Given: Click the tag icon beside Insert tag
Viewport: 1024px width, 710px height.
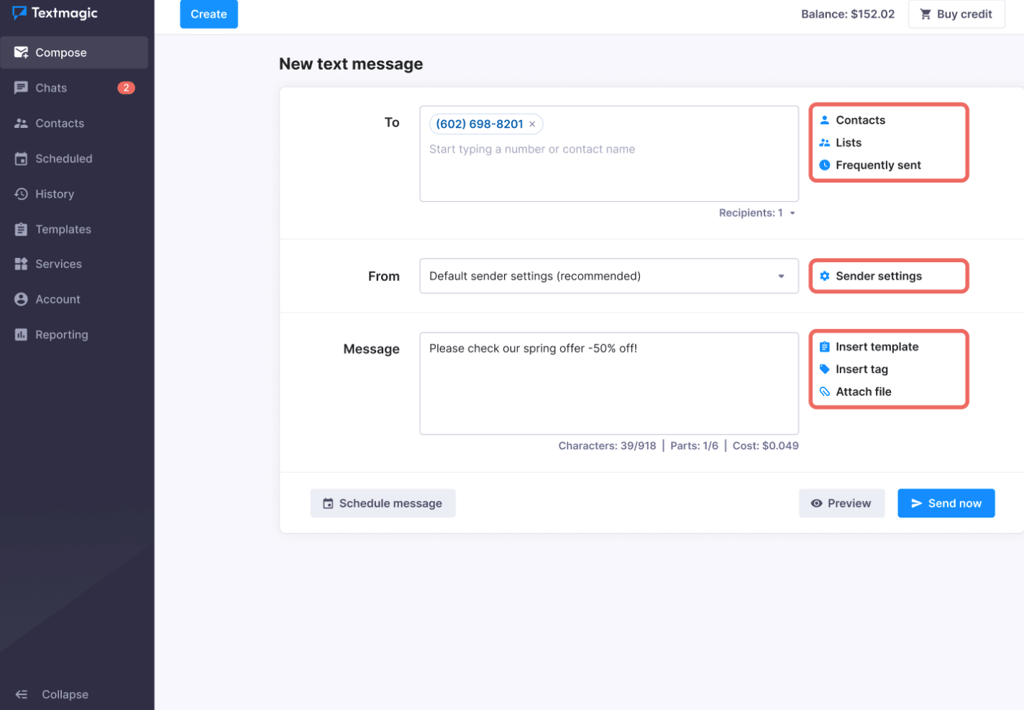Looking at the screenshot, I should 825,369.
